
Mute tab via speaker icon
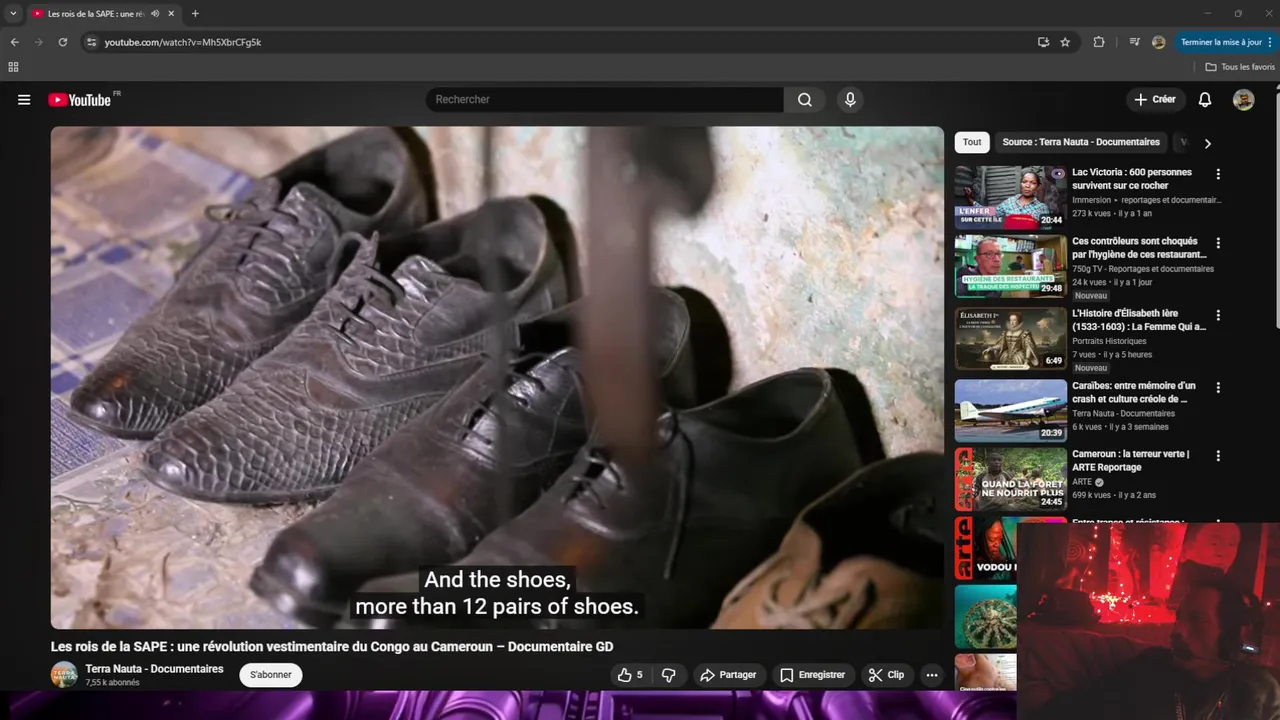pyautogui.click(x=155, y=14)
